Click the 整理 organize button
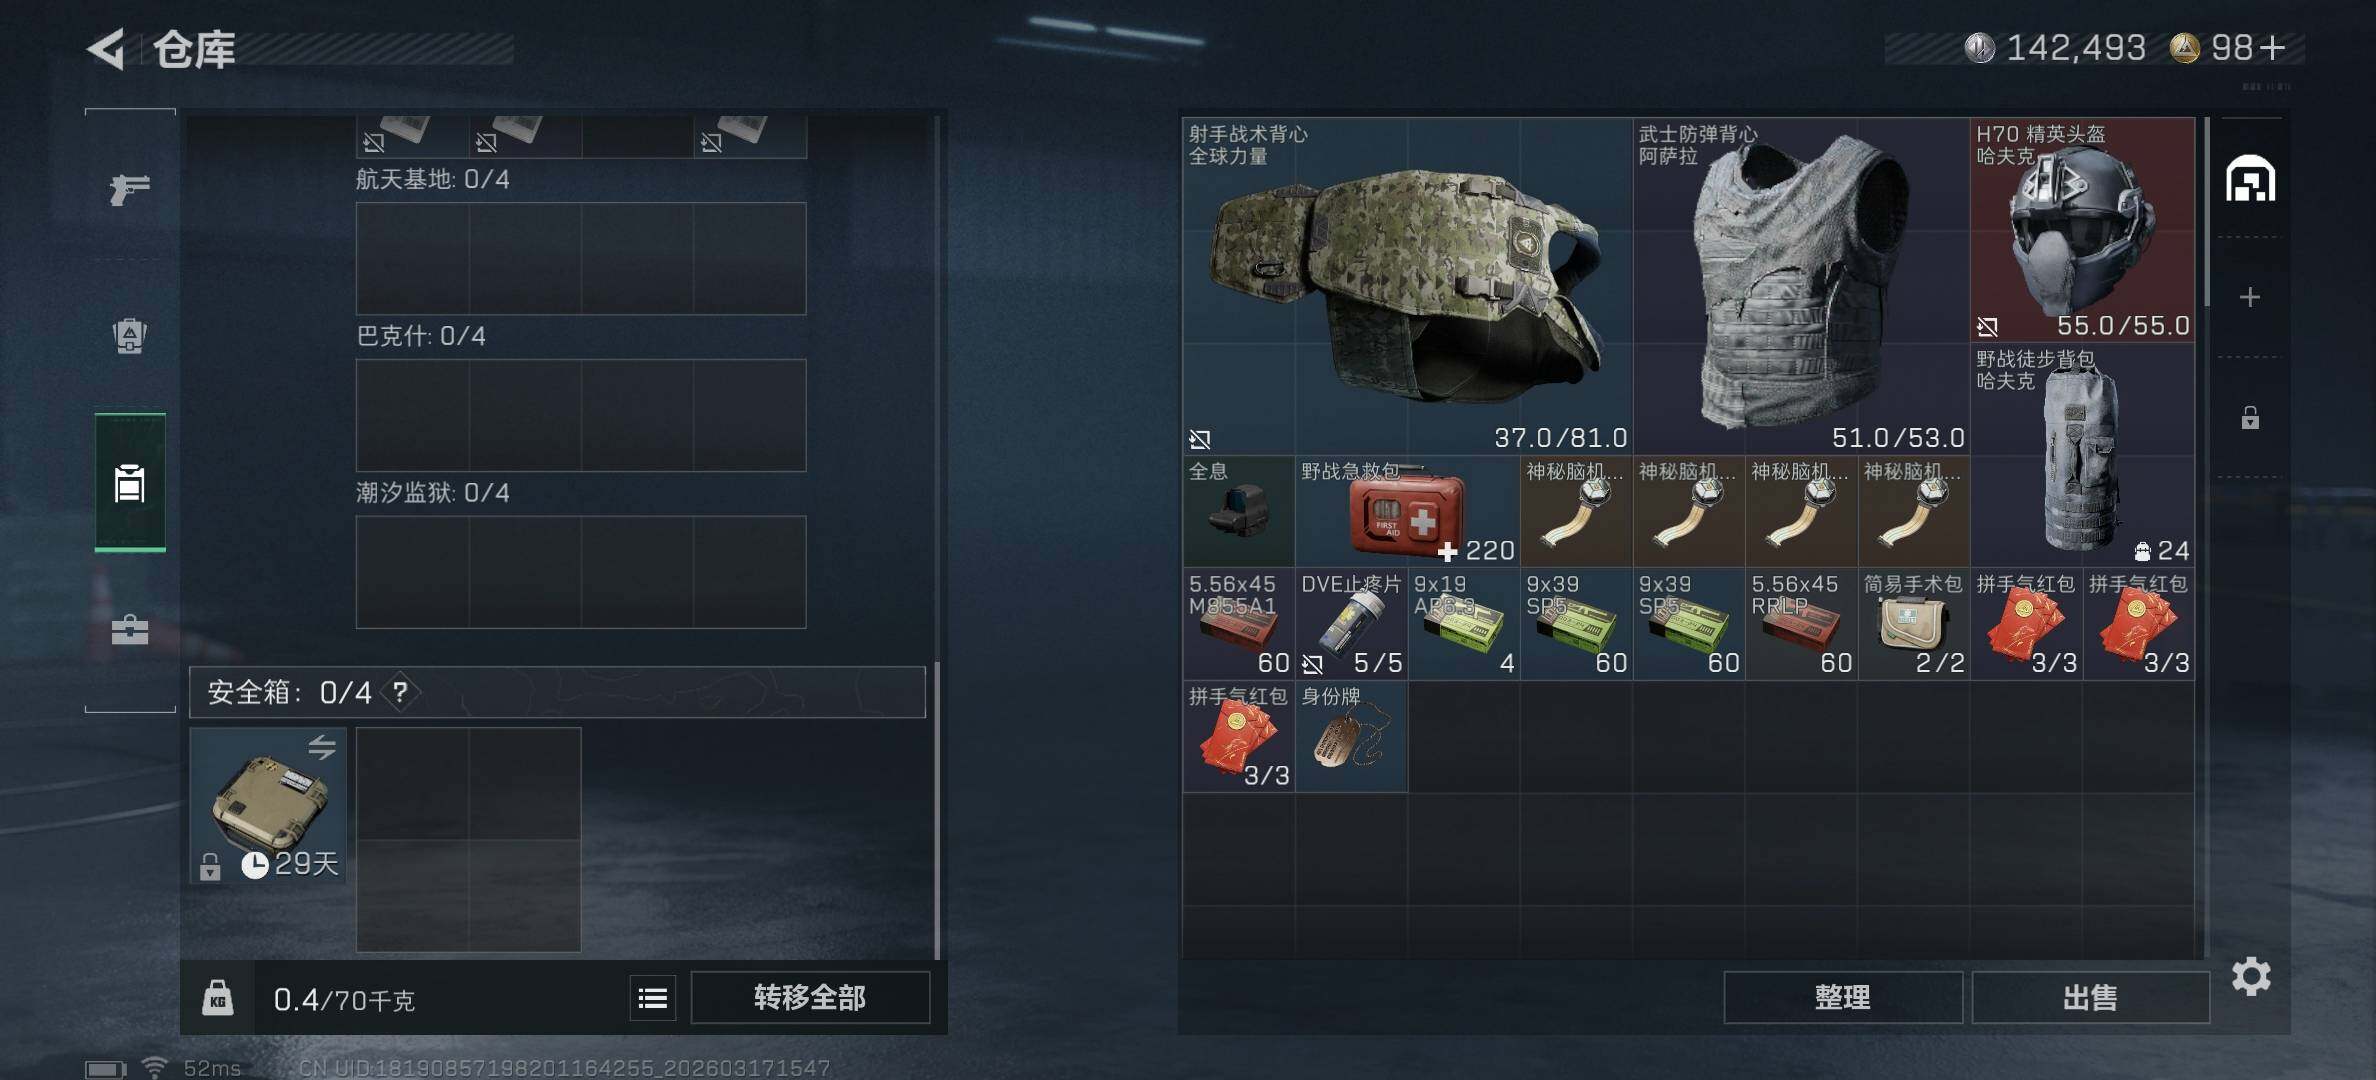 [1842, 997]
